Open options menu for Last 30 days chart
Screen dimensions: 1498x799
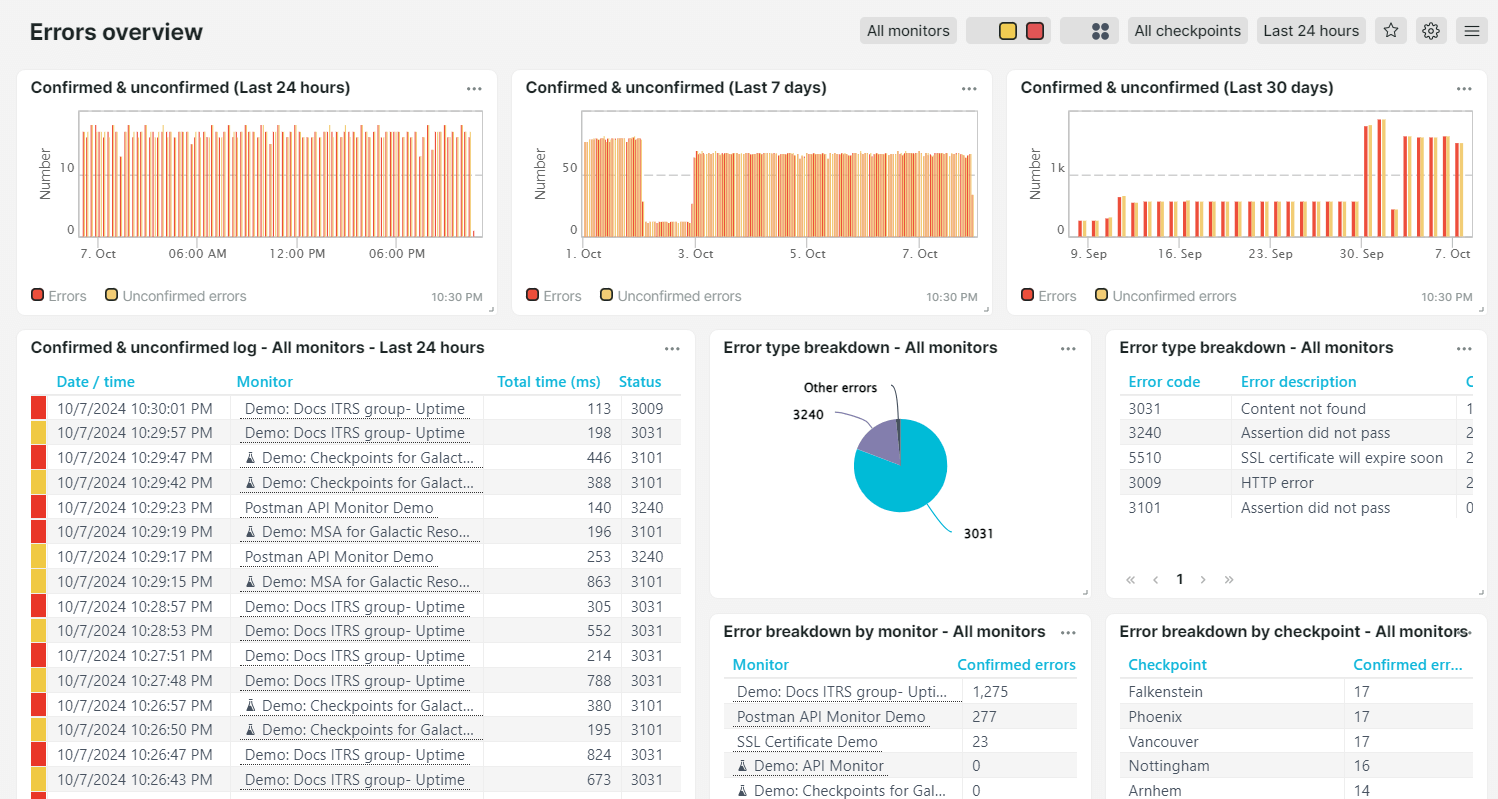[1464, 89]
